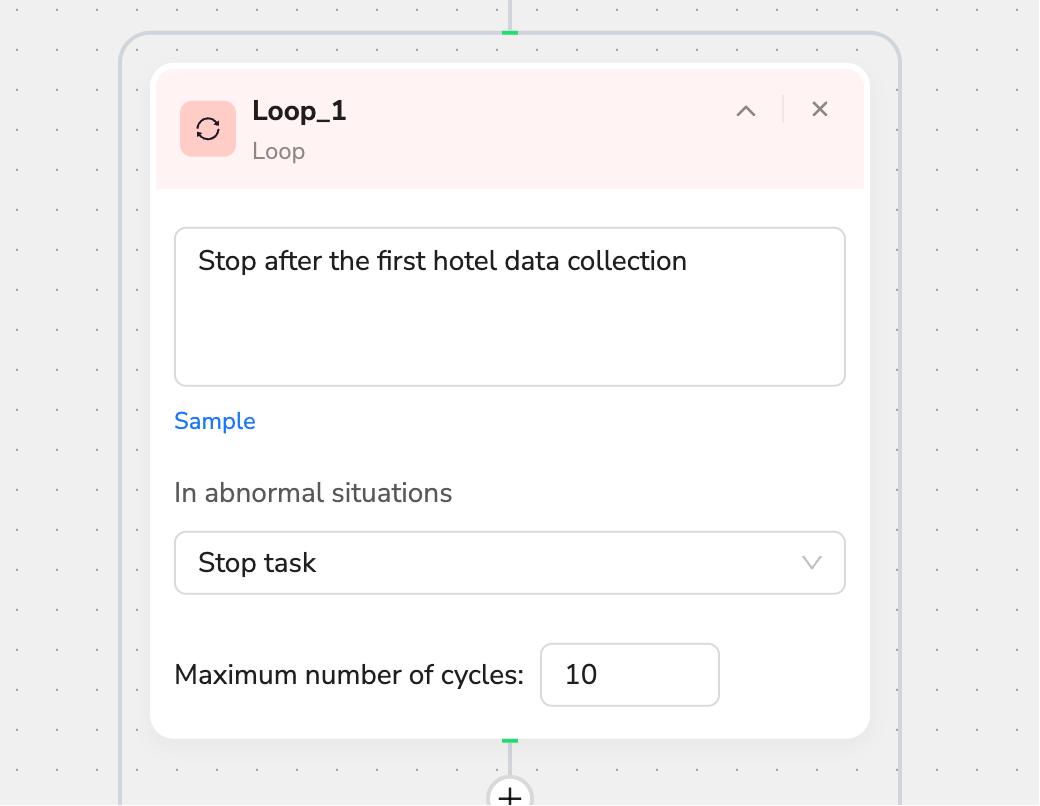Click the green connector above the Loop_1 node

tap(509, 33)
